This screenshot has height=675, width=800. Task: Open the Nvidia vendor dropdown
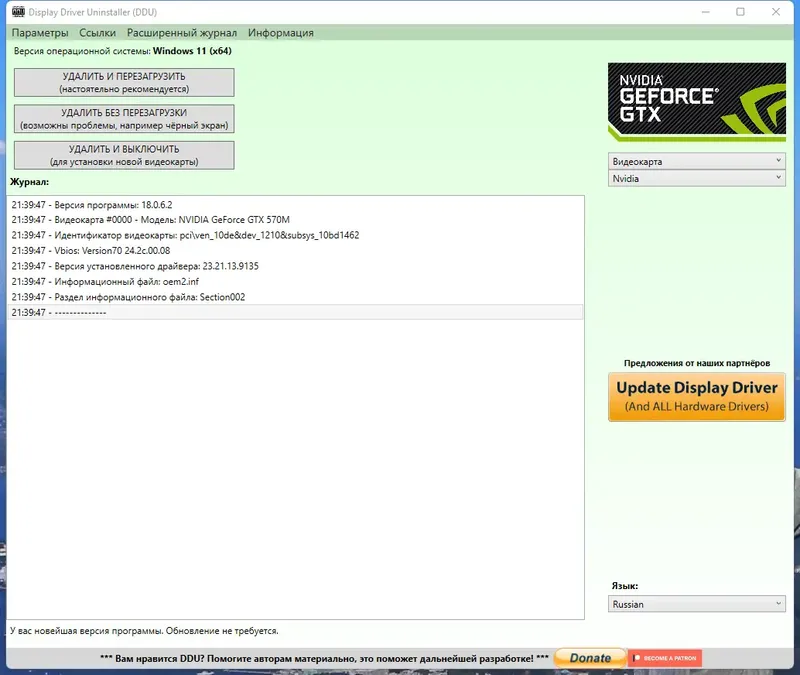[x=696, y=179]
